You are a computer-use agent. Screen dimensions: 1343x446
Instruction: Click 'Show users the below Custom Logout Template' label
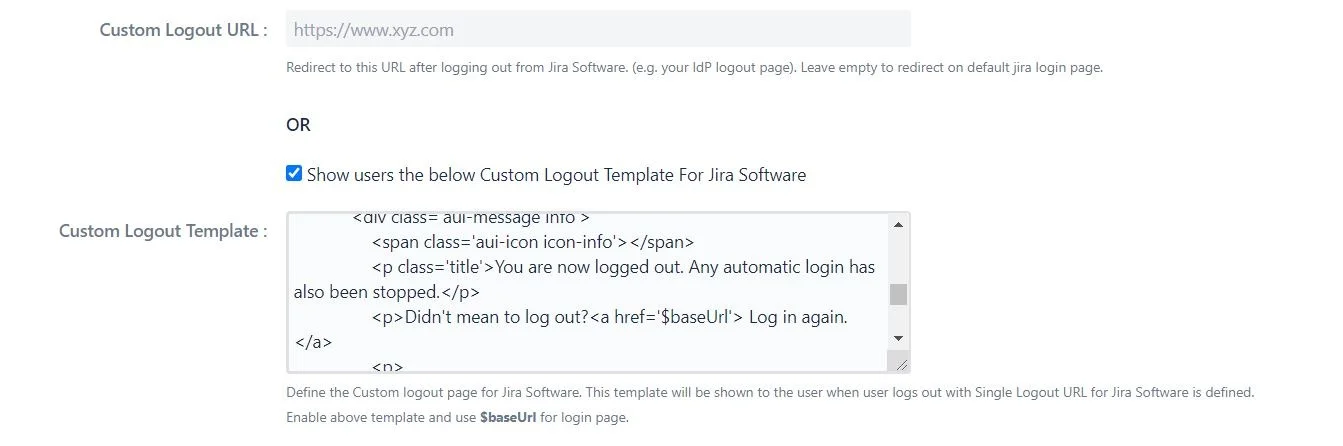tap(556, 174)
